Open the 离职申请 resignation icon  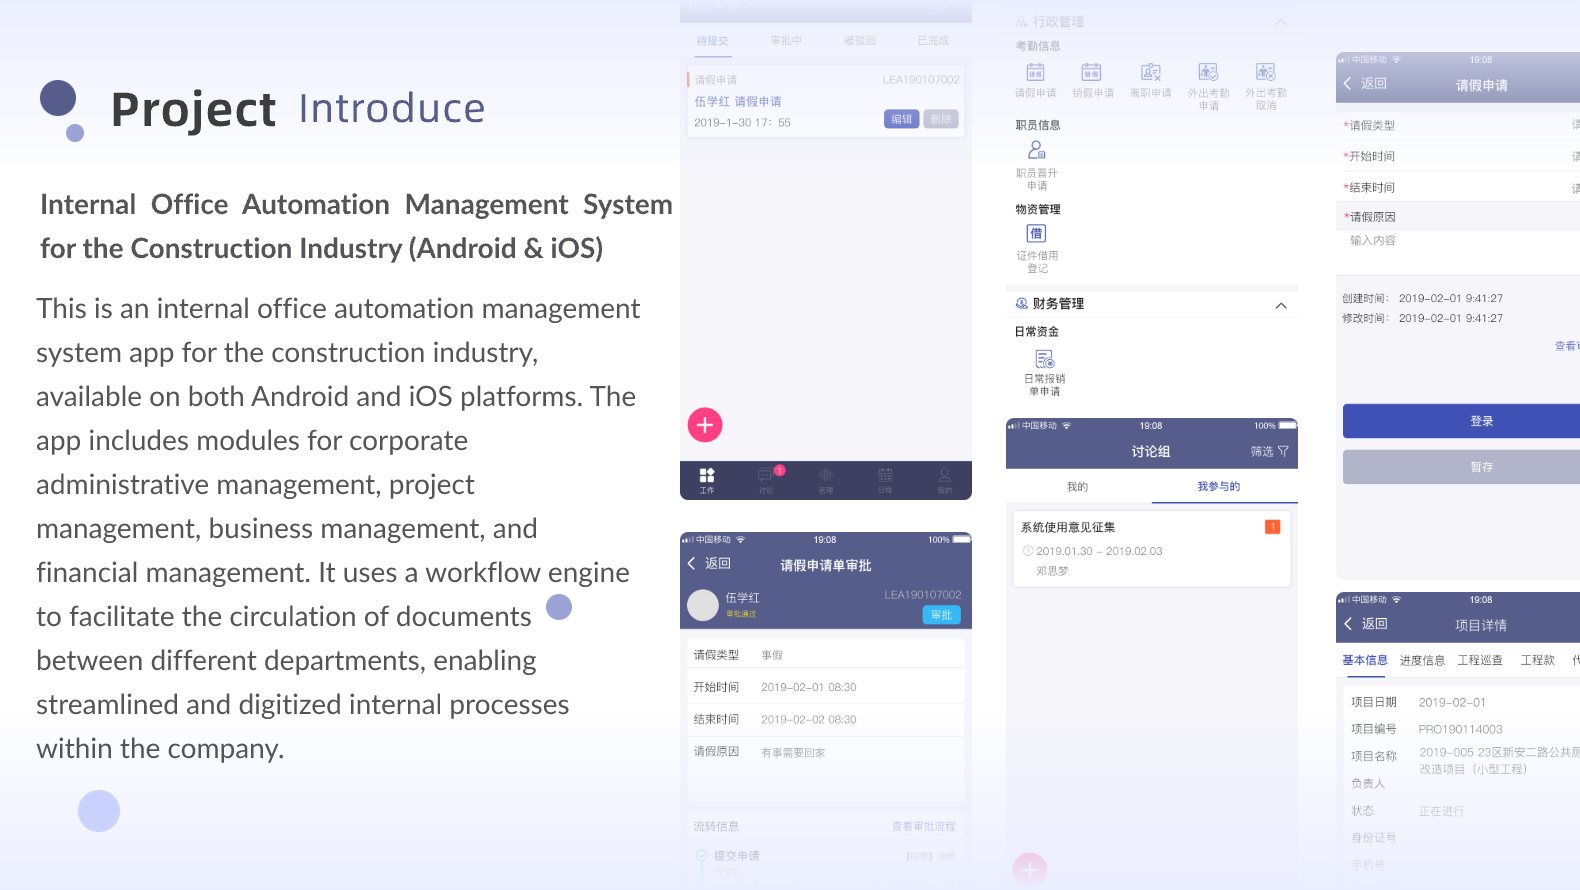1150,73
